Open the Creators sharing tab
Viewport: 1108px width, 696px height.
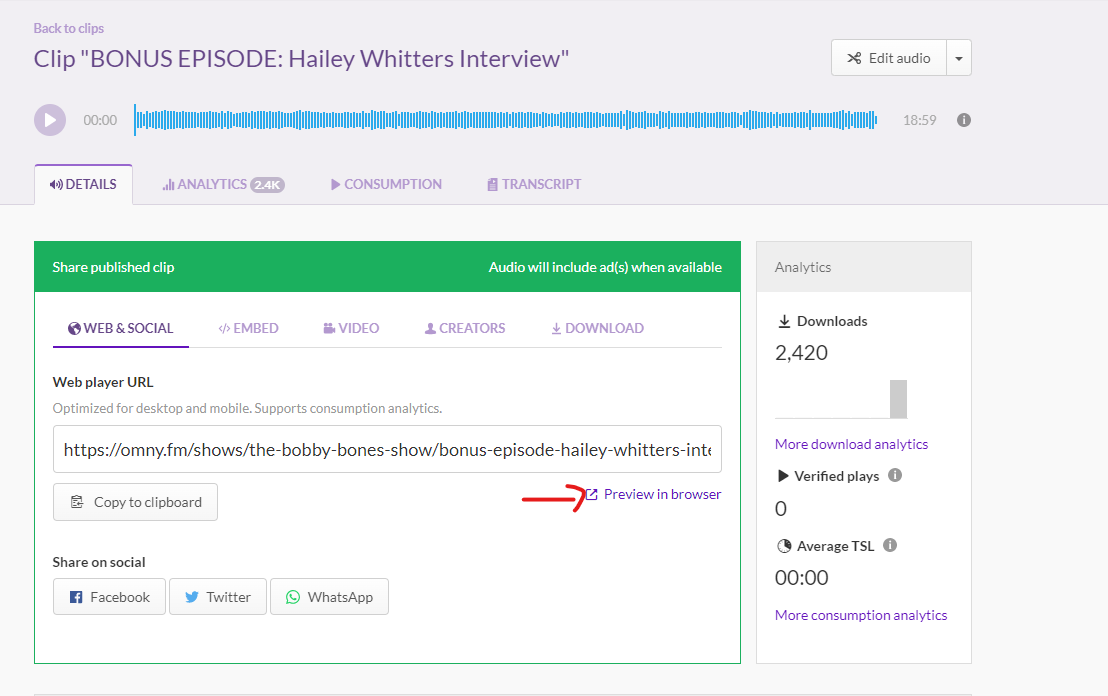tap(465, 328)
